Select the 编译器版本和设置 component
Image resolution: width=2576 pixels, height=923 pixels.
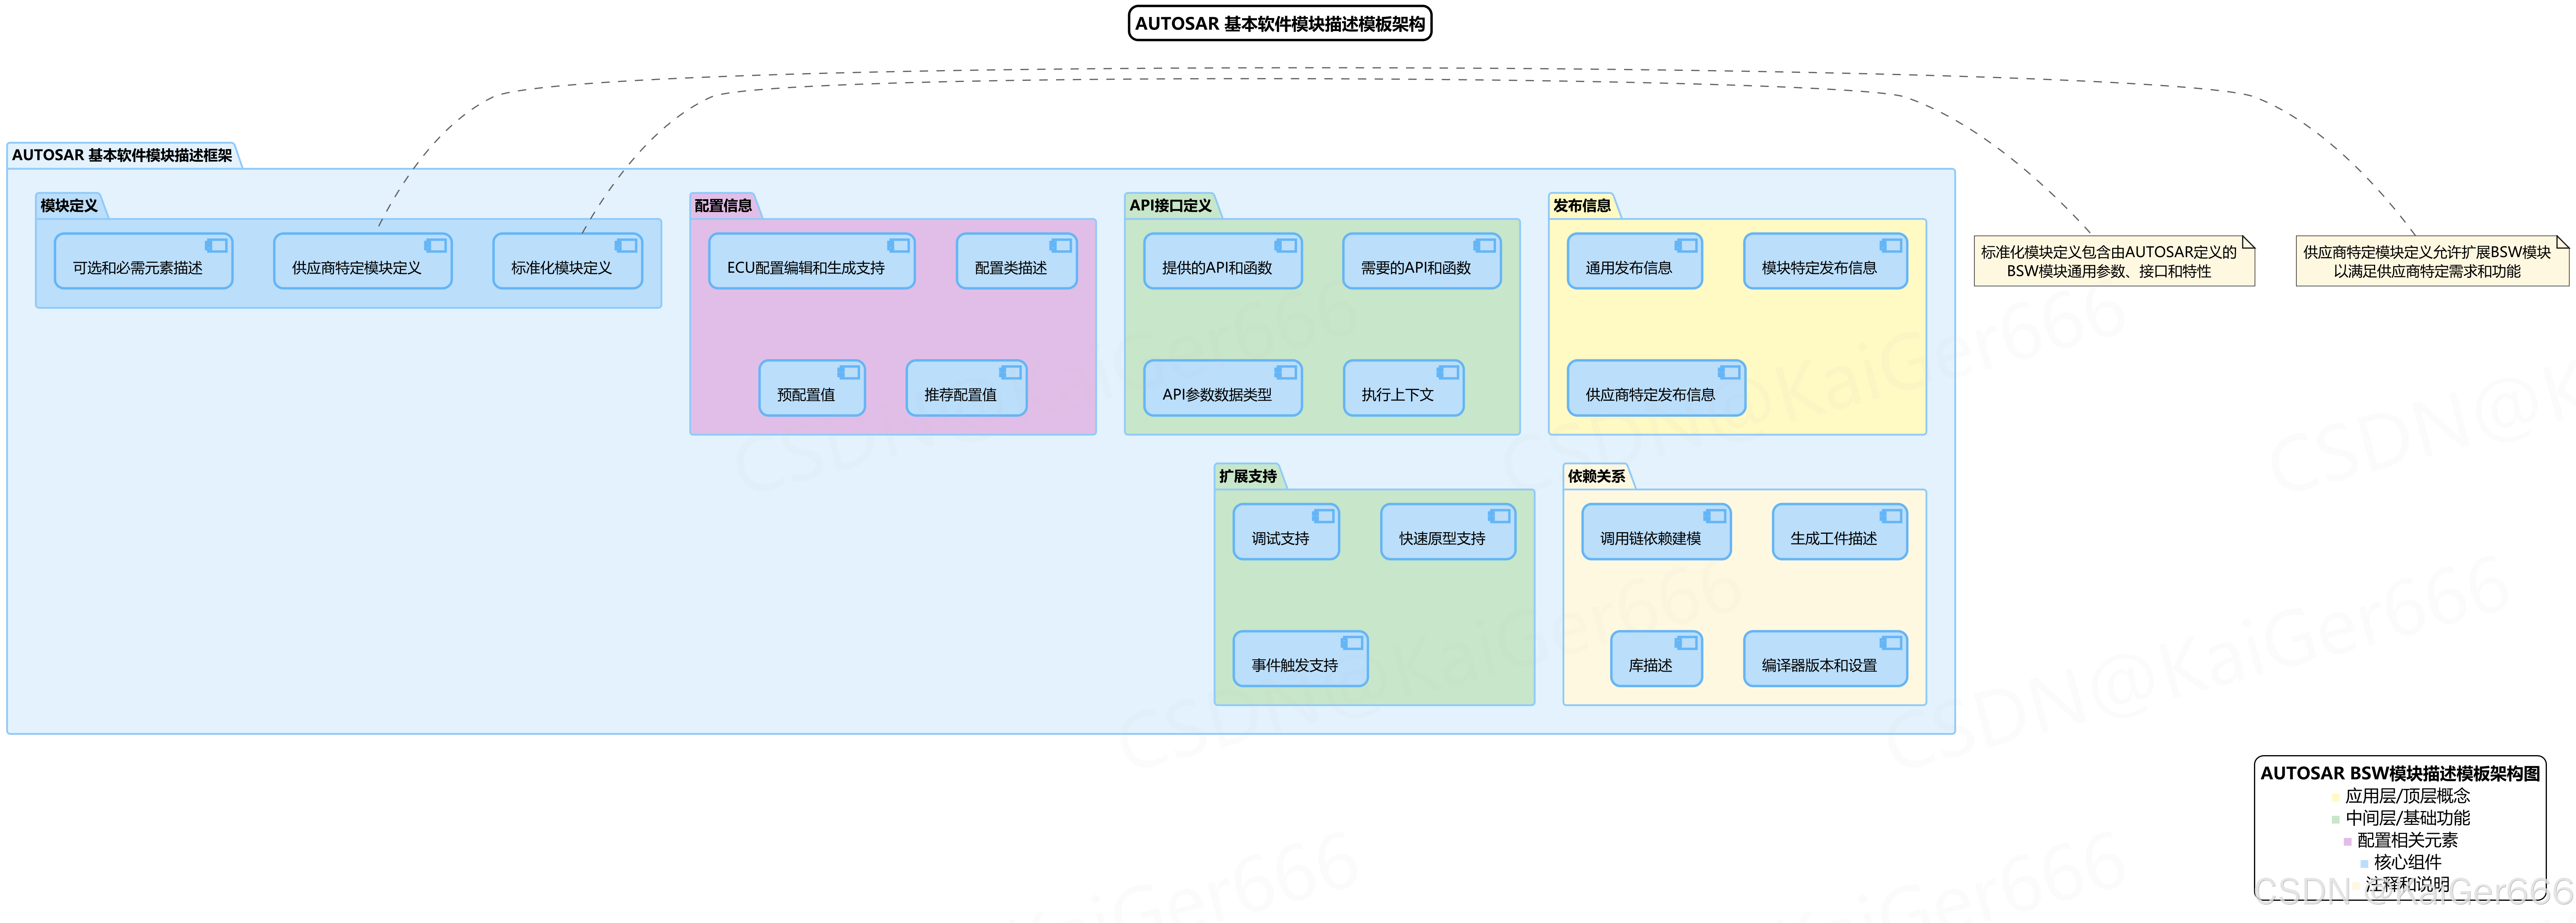tap(1825, 659)
